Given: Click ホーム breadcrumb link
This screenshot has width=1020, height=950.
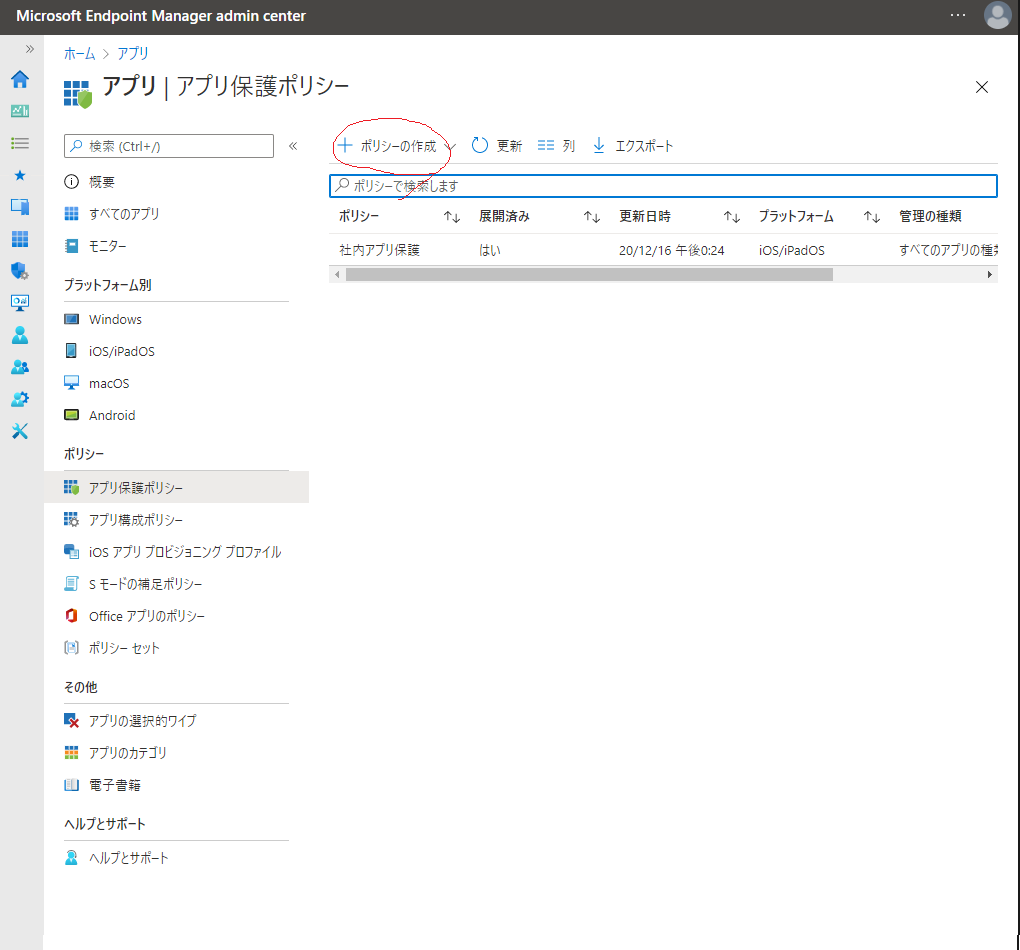Looking at the screenshot, I should [79, 53].
